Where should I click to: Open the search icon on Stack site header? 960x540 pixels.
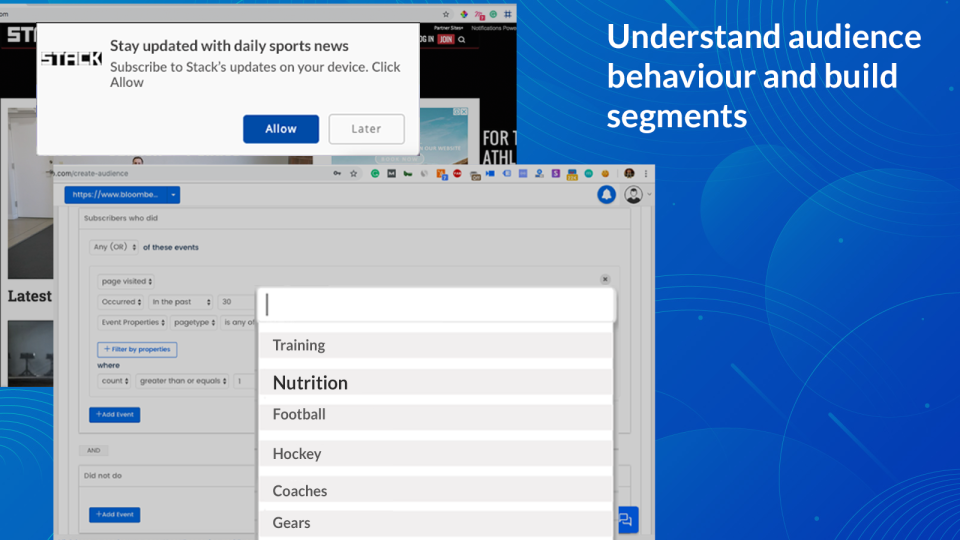462,40
